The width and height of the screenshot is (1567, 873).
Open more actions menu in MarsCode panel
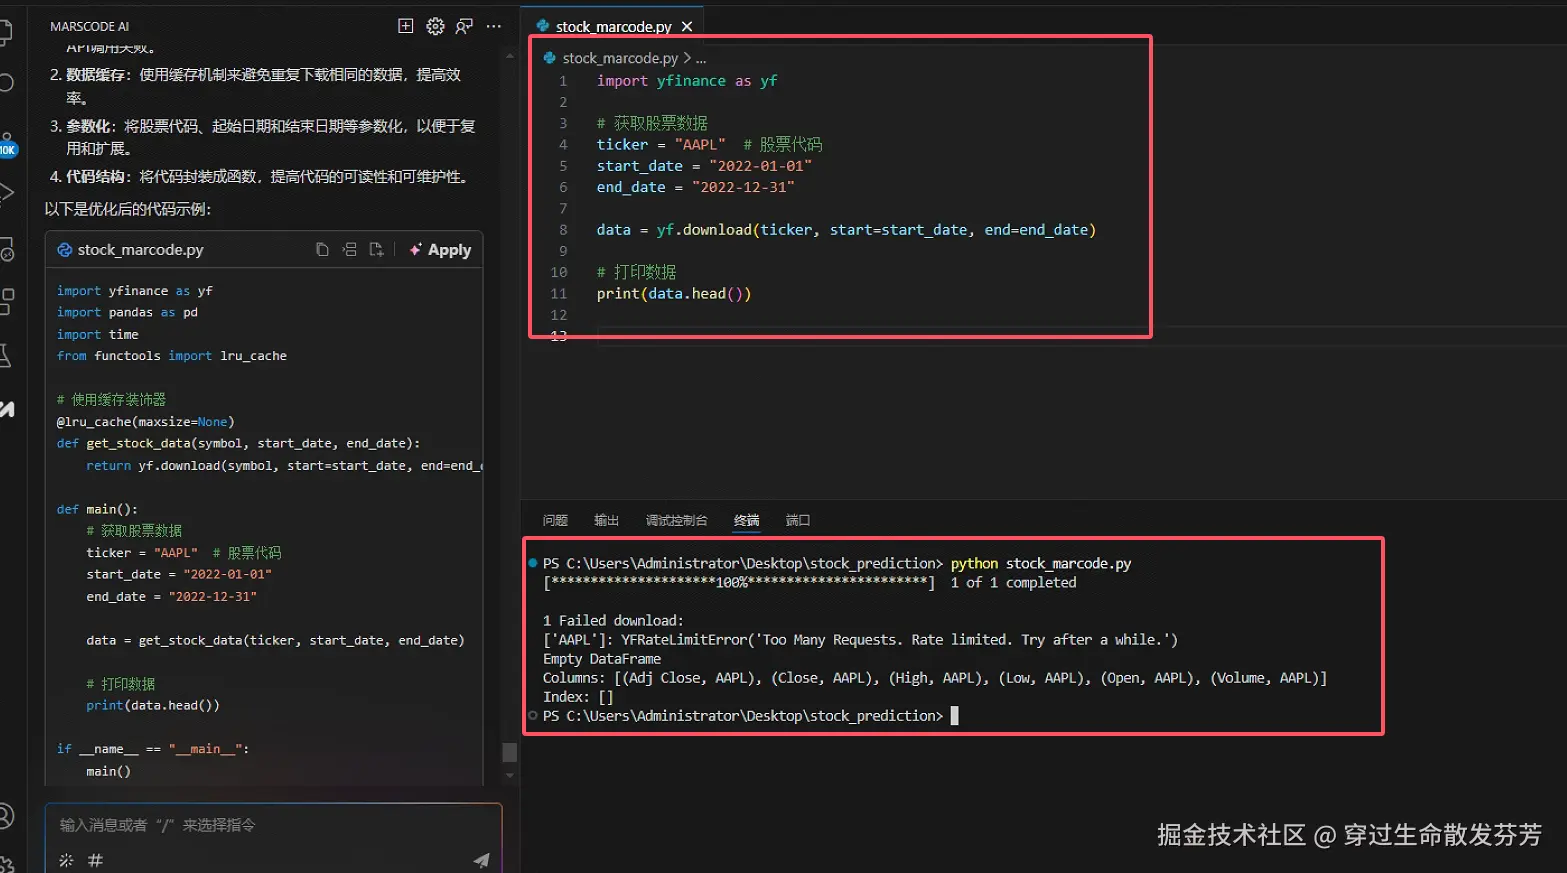coord(493,26)
